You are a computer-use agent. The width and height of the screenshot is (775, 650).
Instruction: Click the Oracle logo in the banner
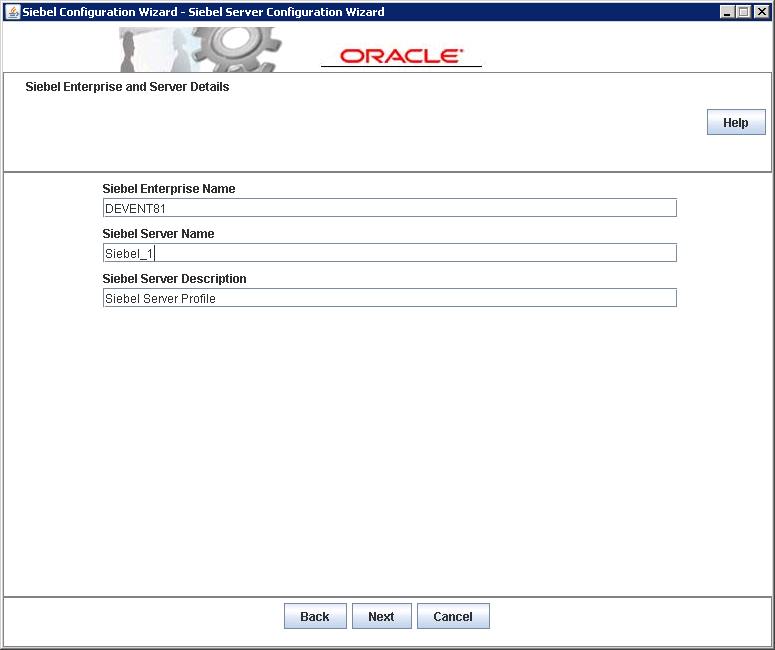pos(401,56)
